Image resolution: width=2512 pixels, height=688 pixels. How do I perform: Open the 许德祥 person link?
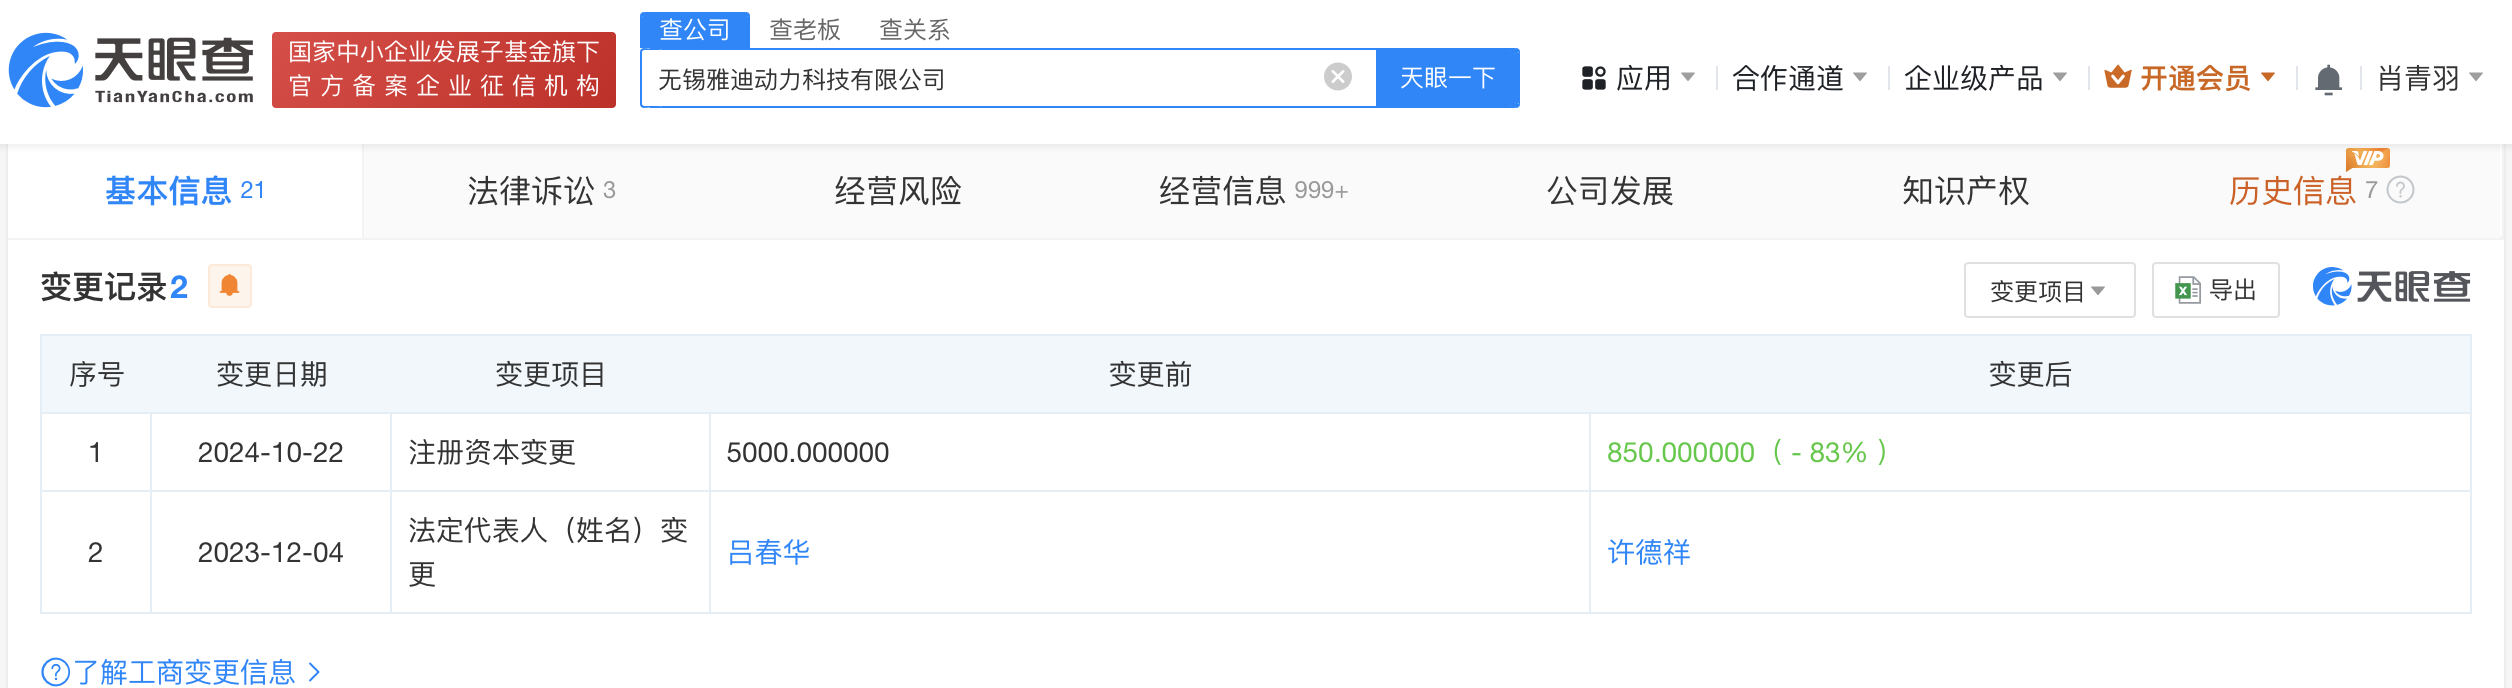pyautogui.click(x=1648, y=552)
